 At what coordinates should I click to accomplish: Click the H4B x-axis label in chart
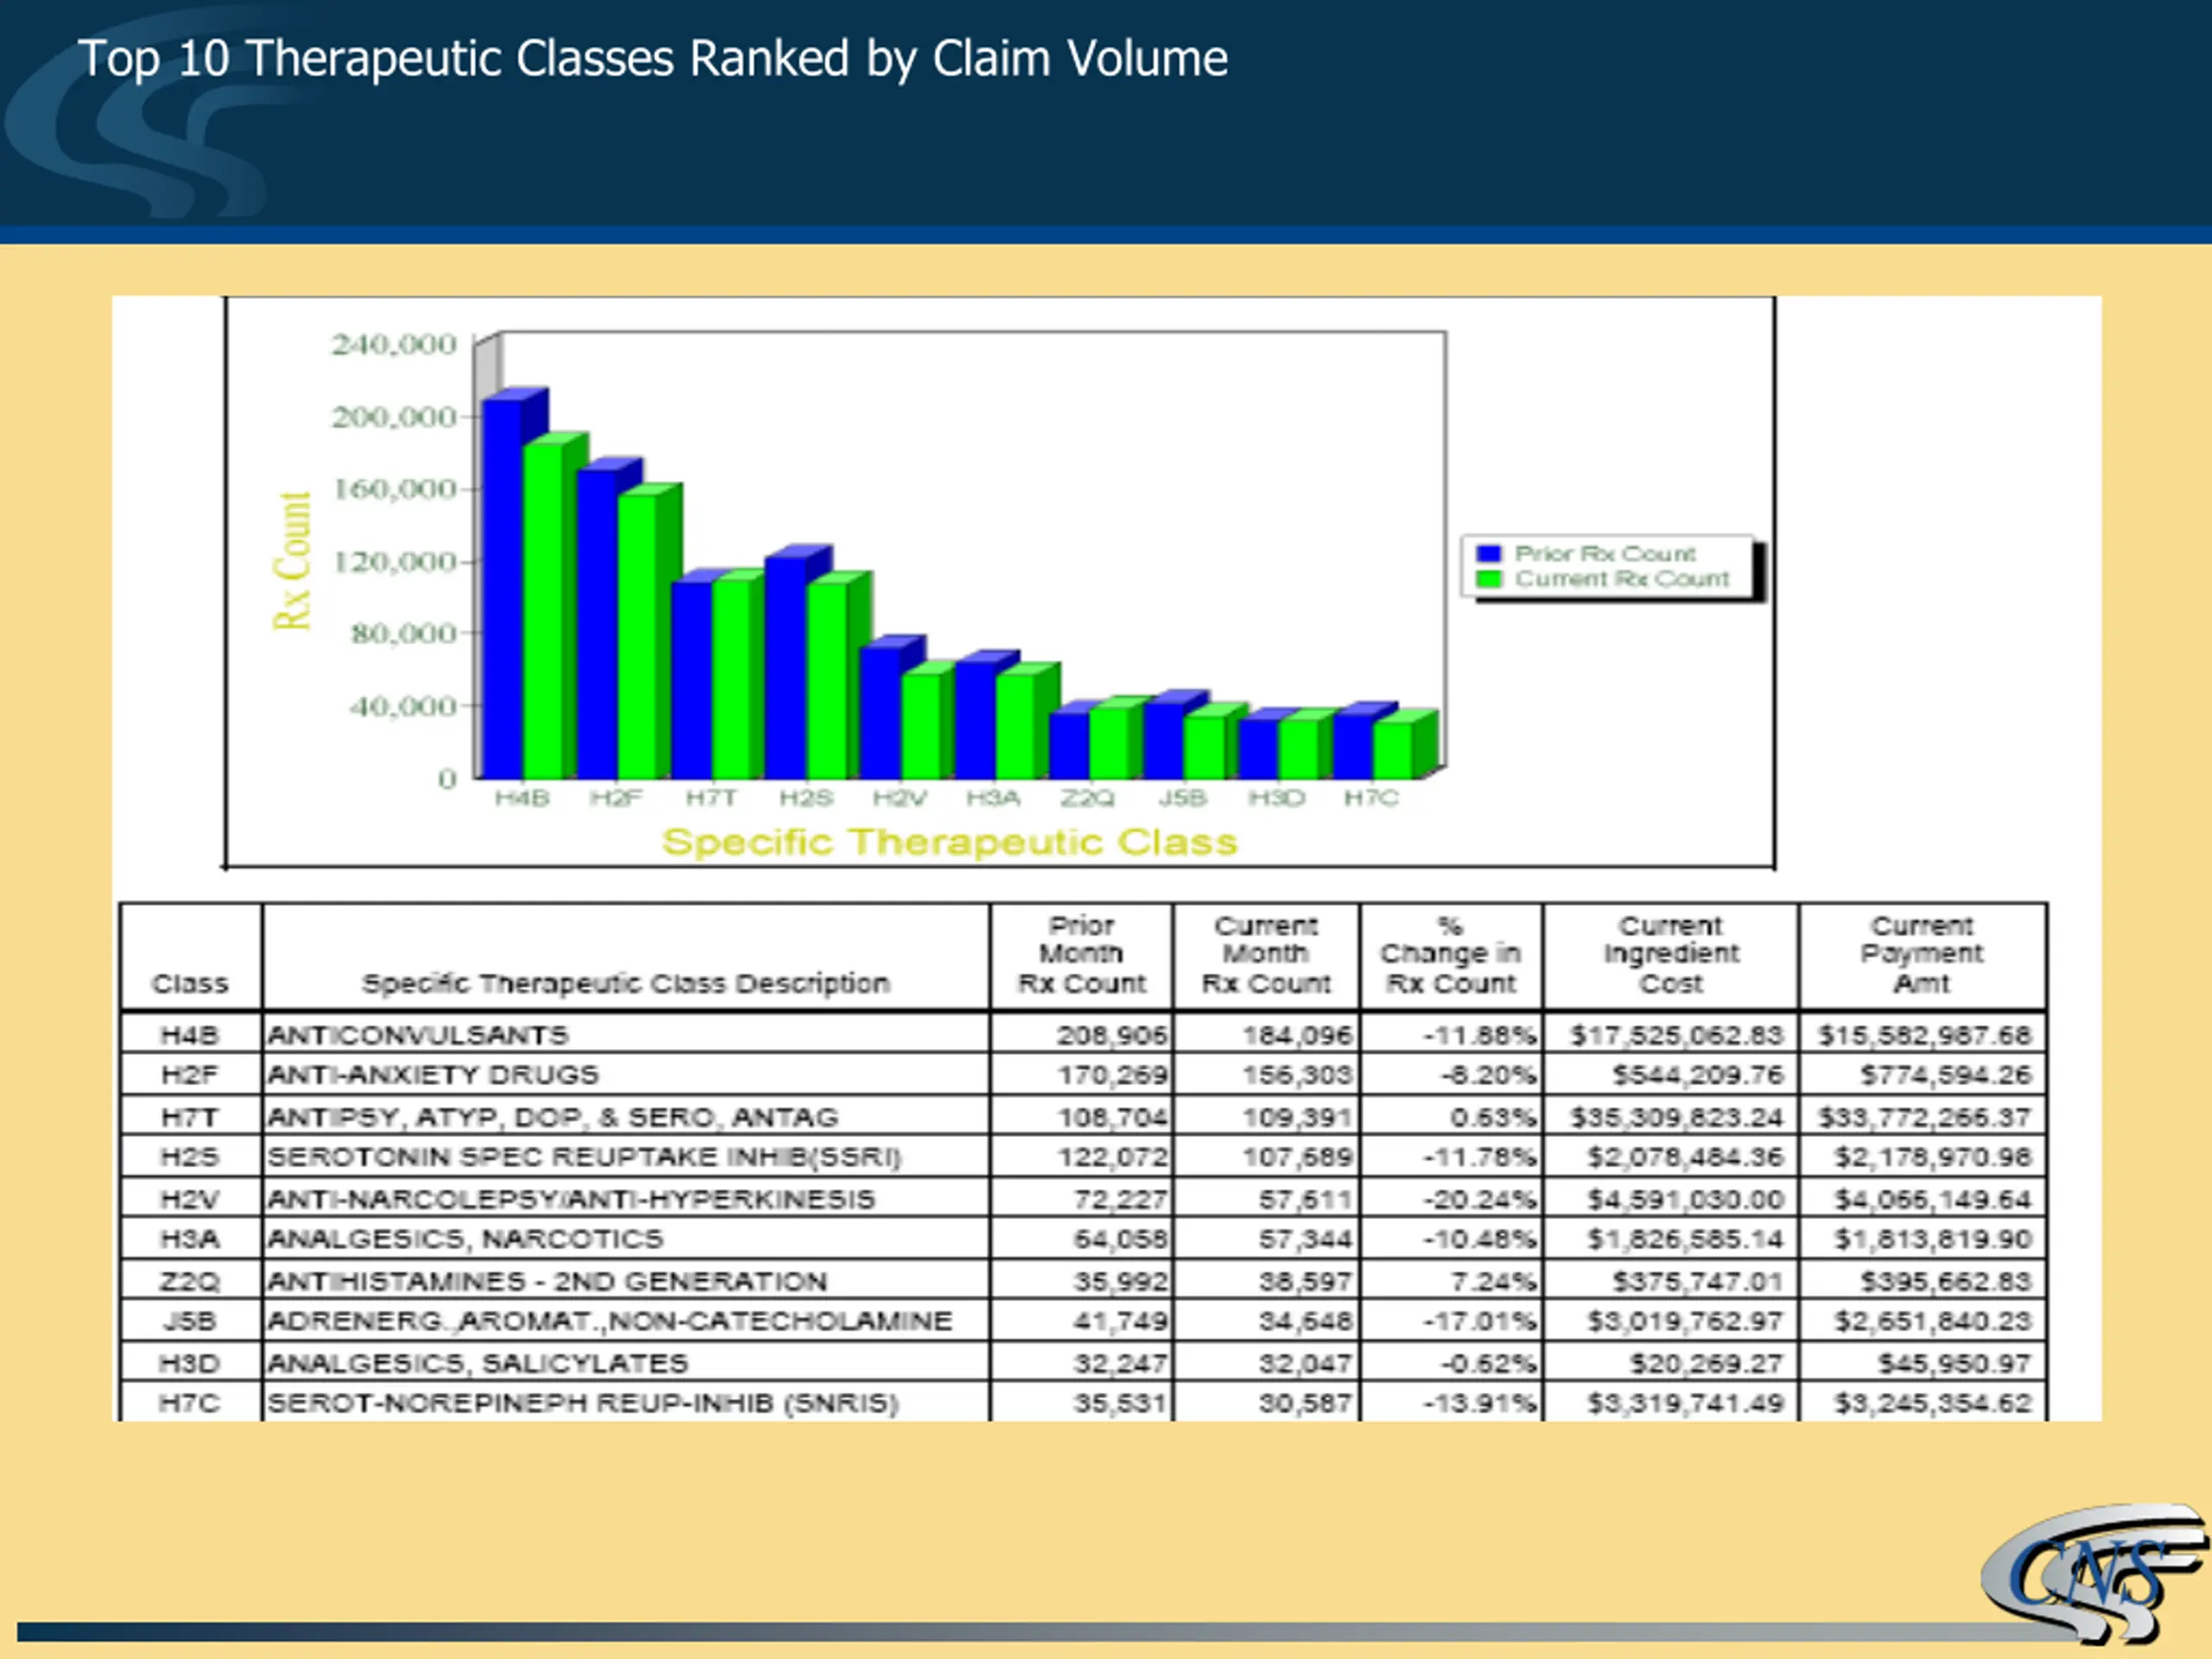(x=522, y=798)
